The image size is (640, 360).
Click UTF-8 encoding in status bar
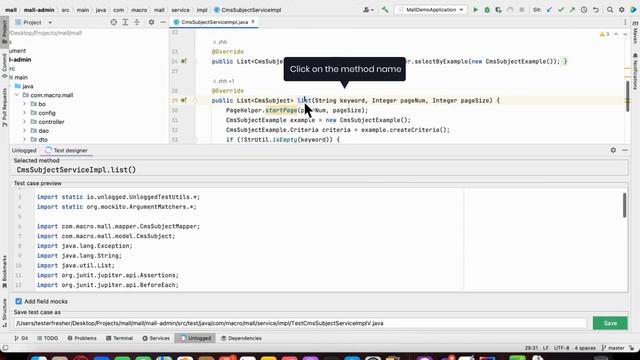(561, 348)
